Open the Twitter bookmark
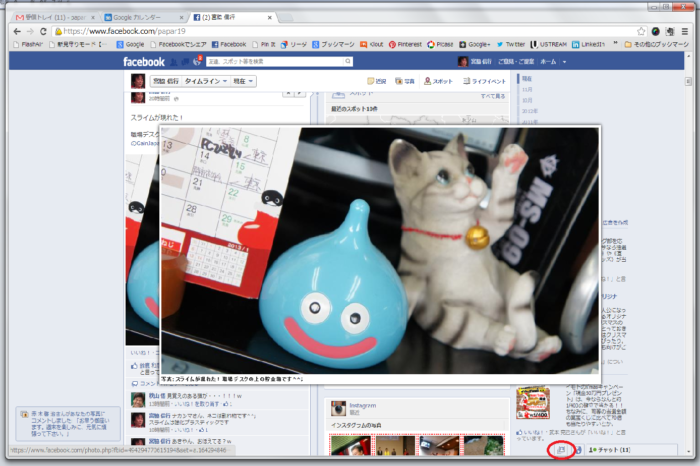Screen dimensions: 700x466 point(511,44)
